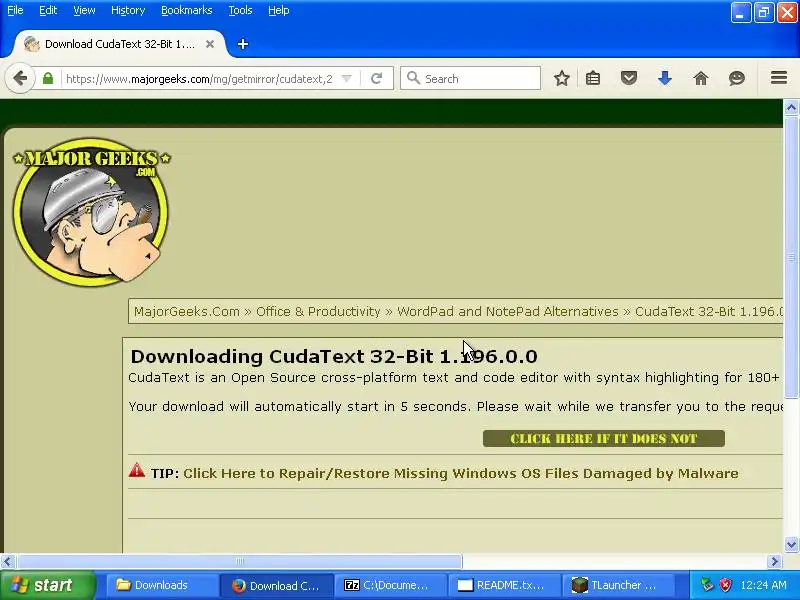Click the MajorGeeks.Com breadcrumb link
The height and width of the screenshot is (600, 800).
pyautogui.click(x=187, y=311)
